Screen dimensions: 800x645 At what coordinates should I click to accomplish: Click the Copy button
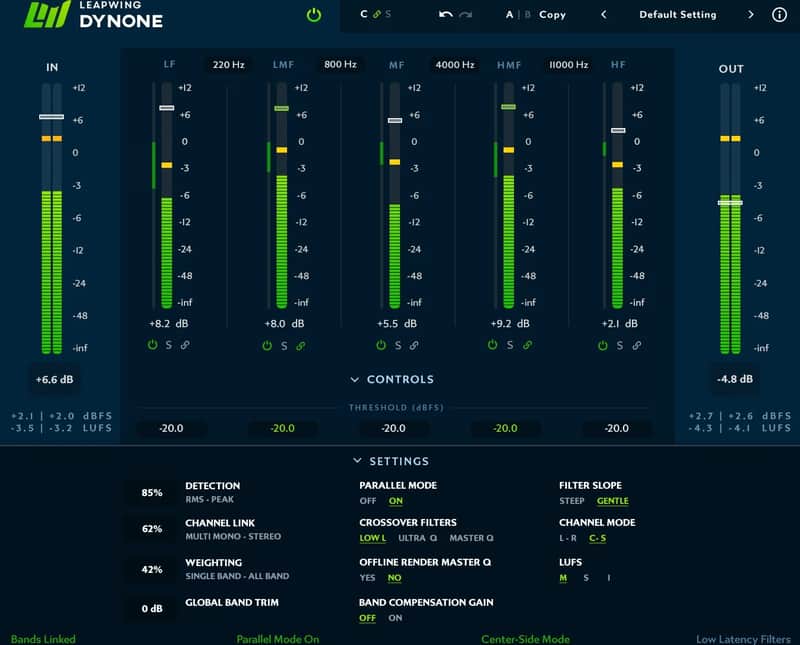click(x=553, y=15)
